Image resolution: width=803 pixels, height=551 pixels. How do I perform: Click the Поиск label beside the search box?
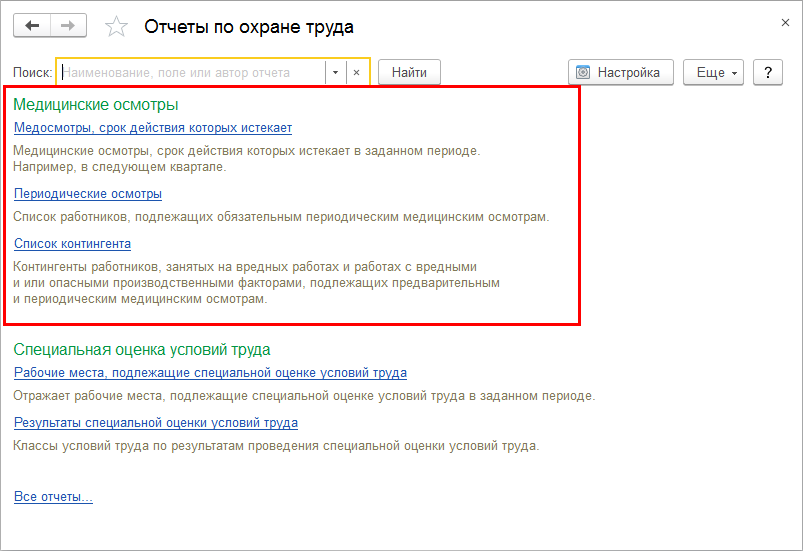point(32,73)
